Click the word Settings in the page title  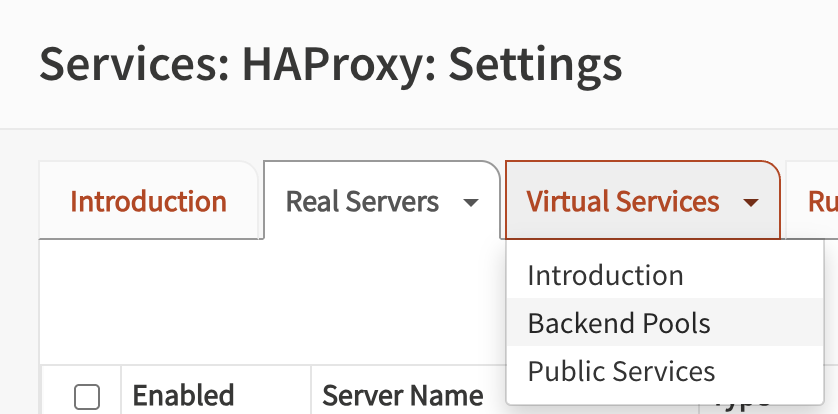[534, 64]
